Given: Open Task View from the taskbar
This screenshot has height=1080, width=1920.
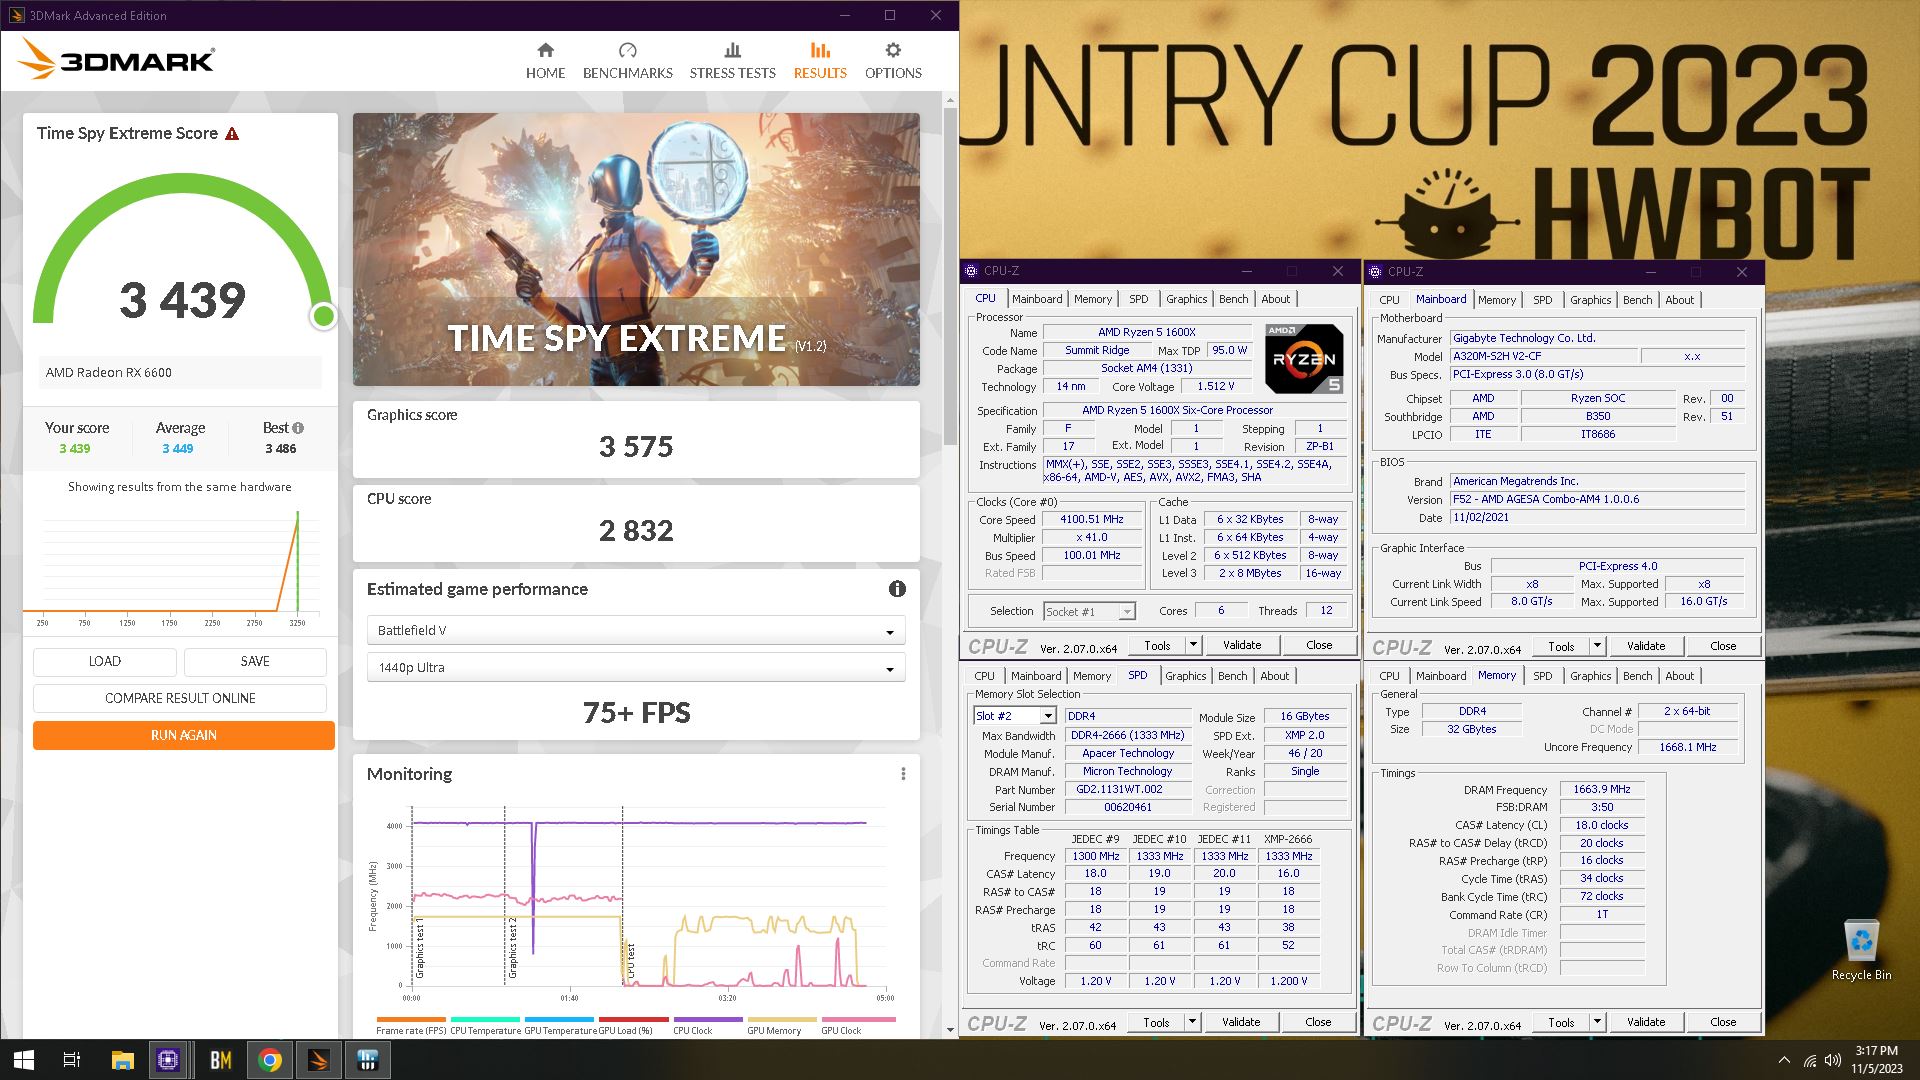Looking at the screenshot, I should pyautogui.click(x=72, y=1060).
